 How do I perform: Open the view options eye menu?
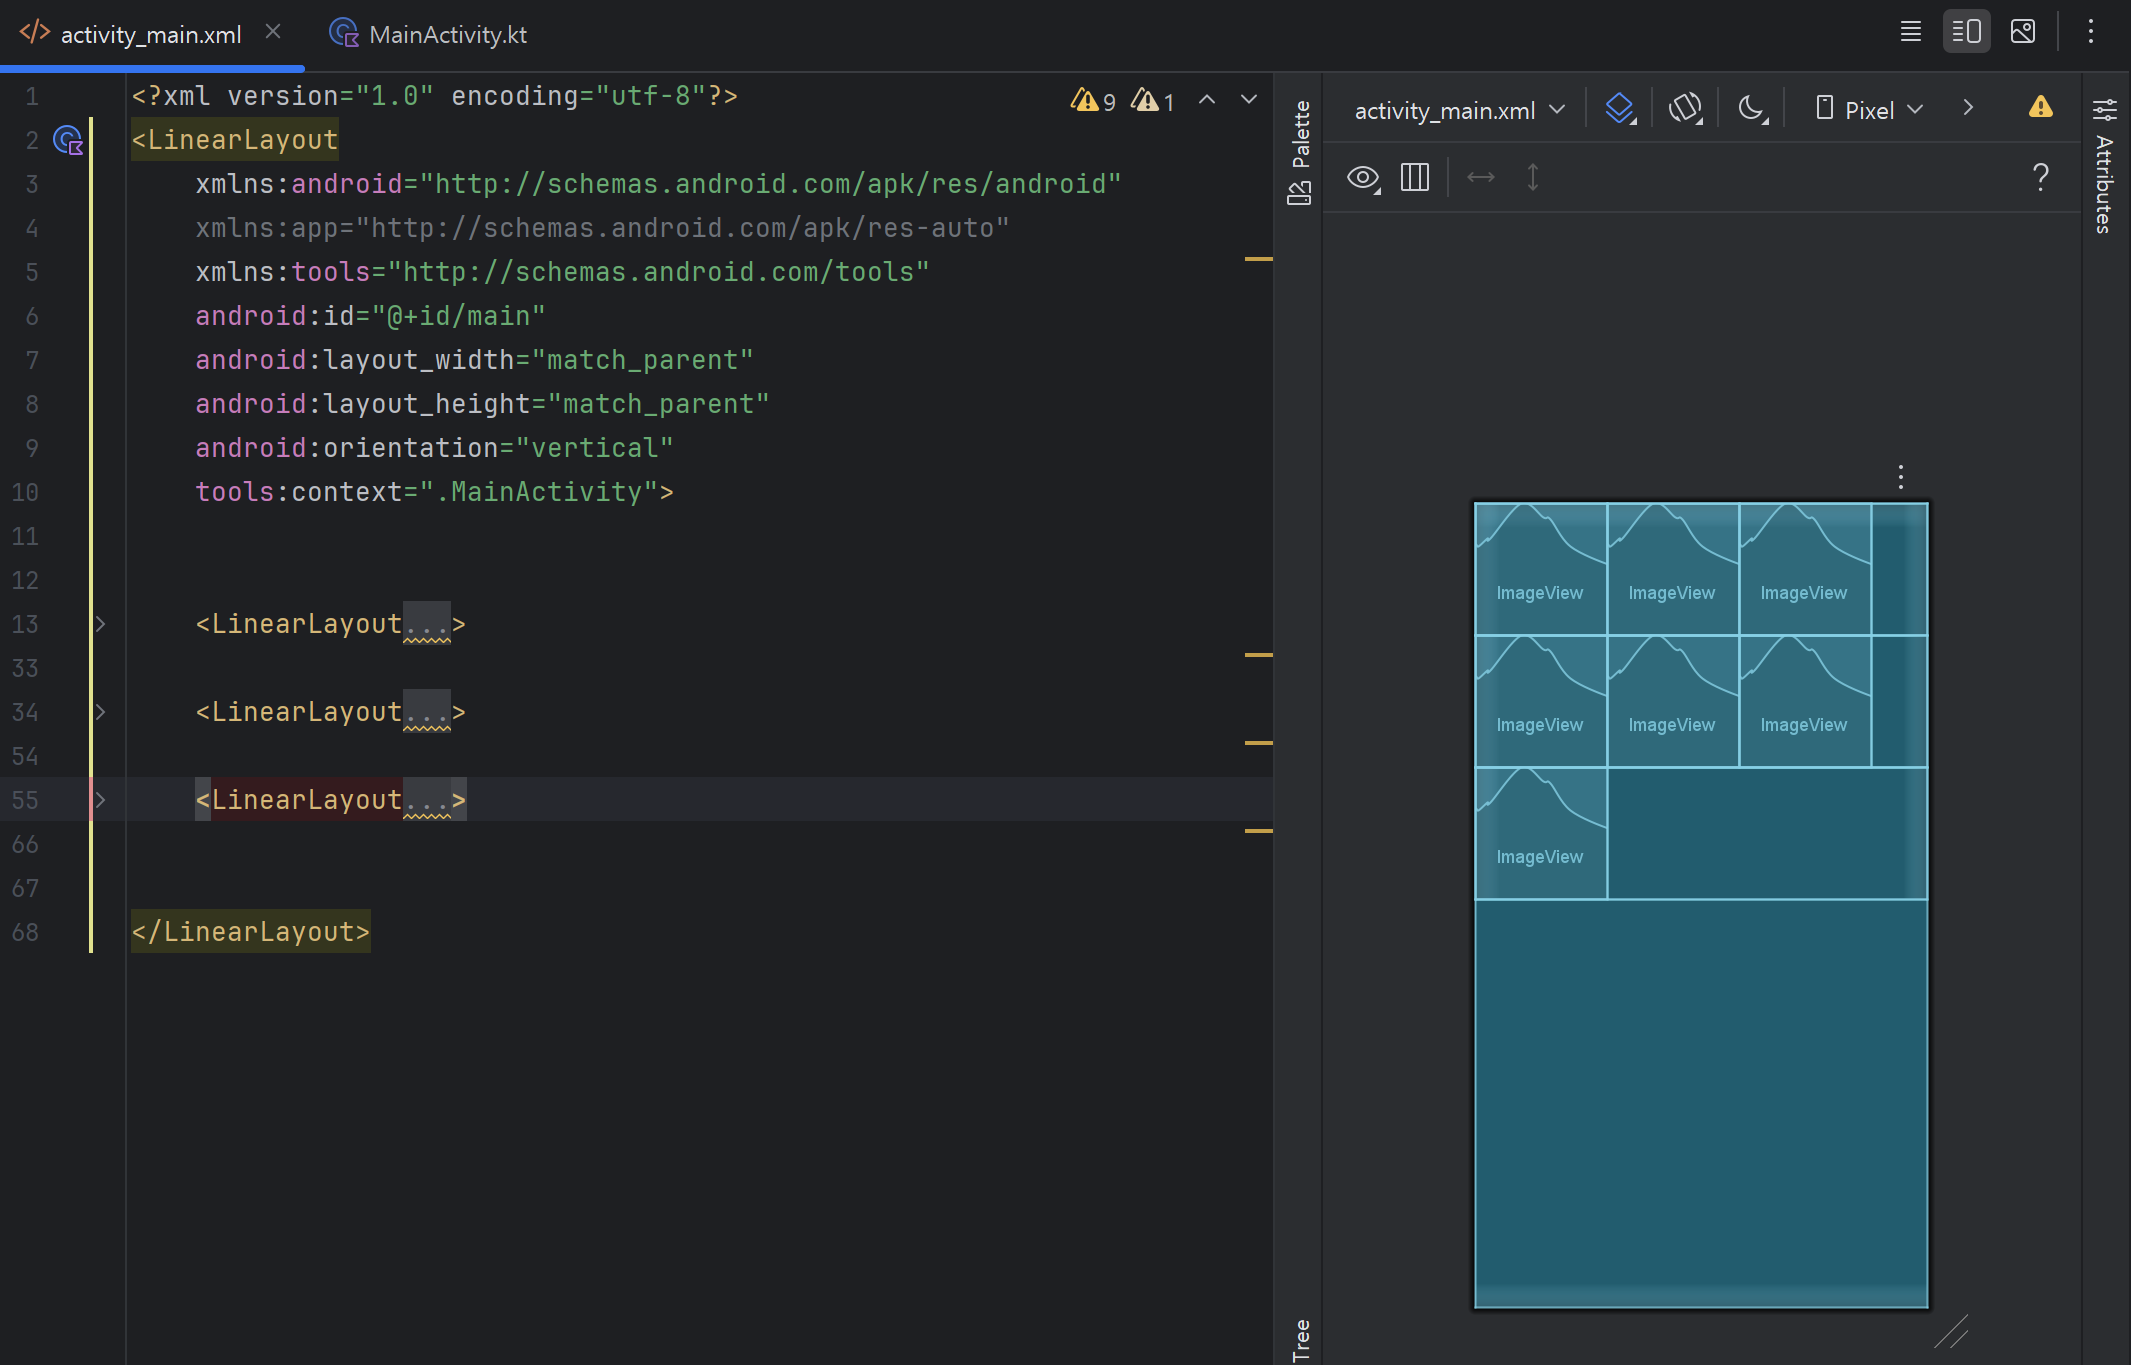(1363, 178)
